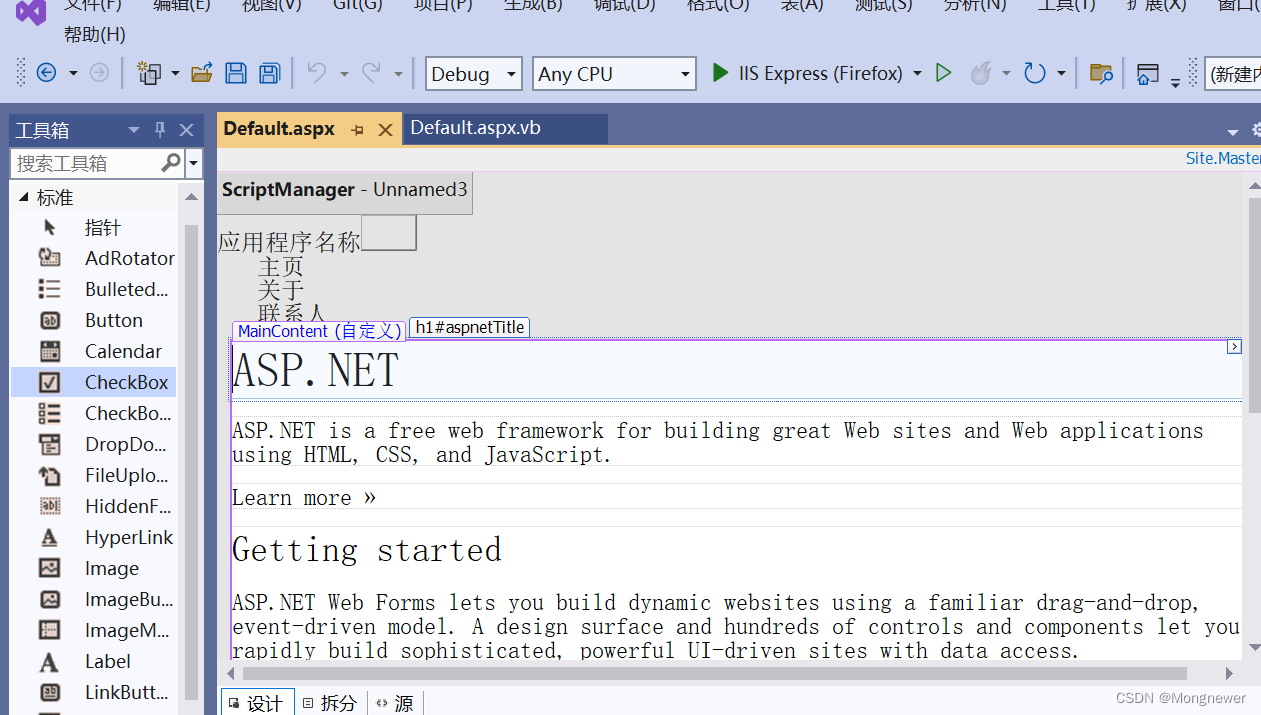Click the toolbox search magnifier icon
This screenshot has width=1261, height=715.
pyautogui.click(x=171, y=162)
